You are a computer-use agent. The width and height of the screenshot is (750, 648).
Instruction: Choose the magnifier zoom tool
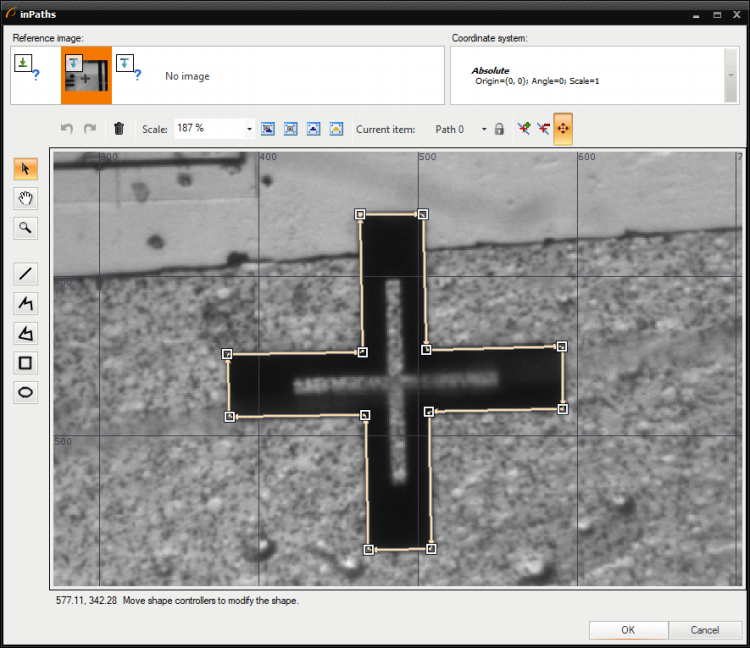pos(26,228)
